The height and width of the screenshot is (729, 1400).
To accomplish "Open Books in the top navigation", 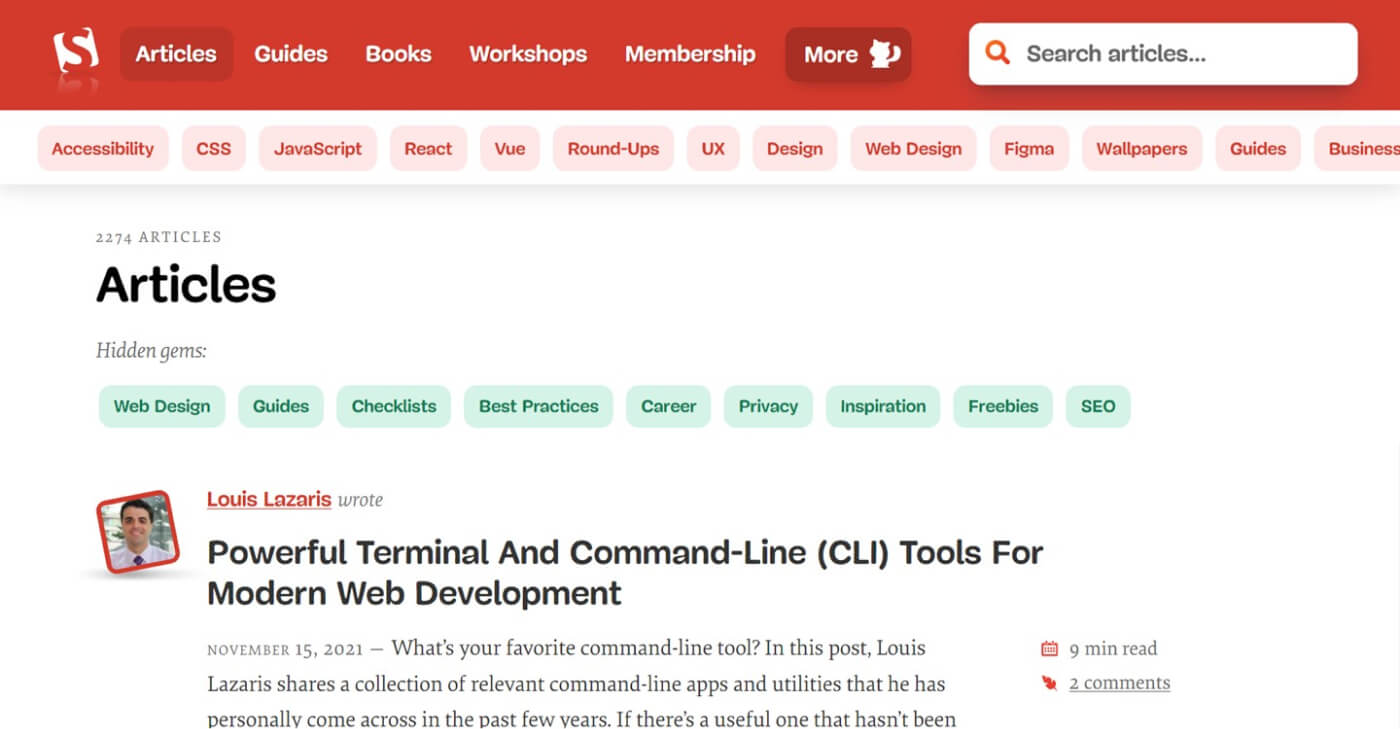I will pyautogui.click(x=398, y=54).
